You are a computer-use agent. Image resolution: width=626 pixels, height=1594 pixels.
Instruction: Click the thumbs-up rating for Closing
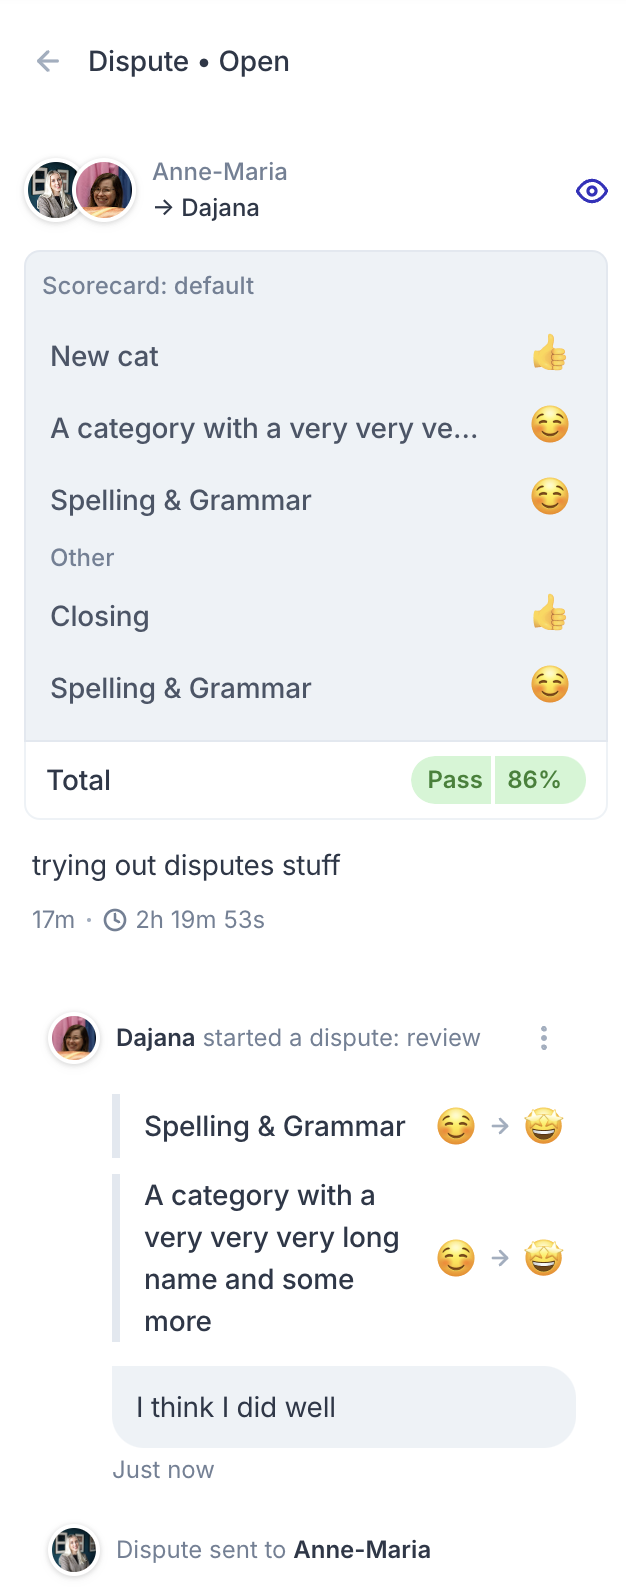[x=549, y=614]
